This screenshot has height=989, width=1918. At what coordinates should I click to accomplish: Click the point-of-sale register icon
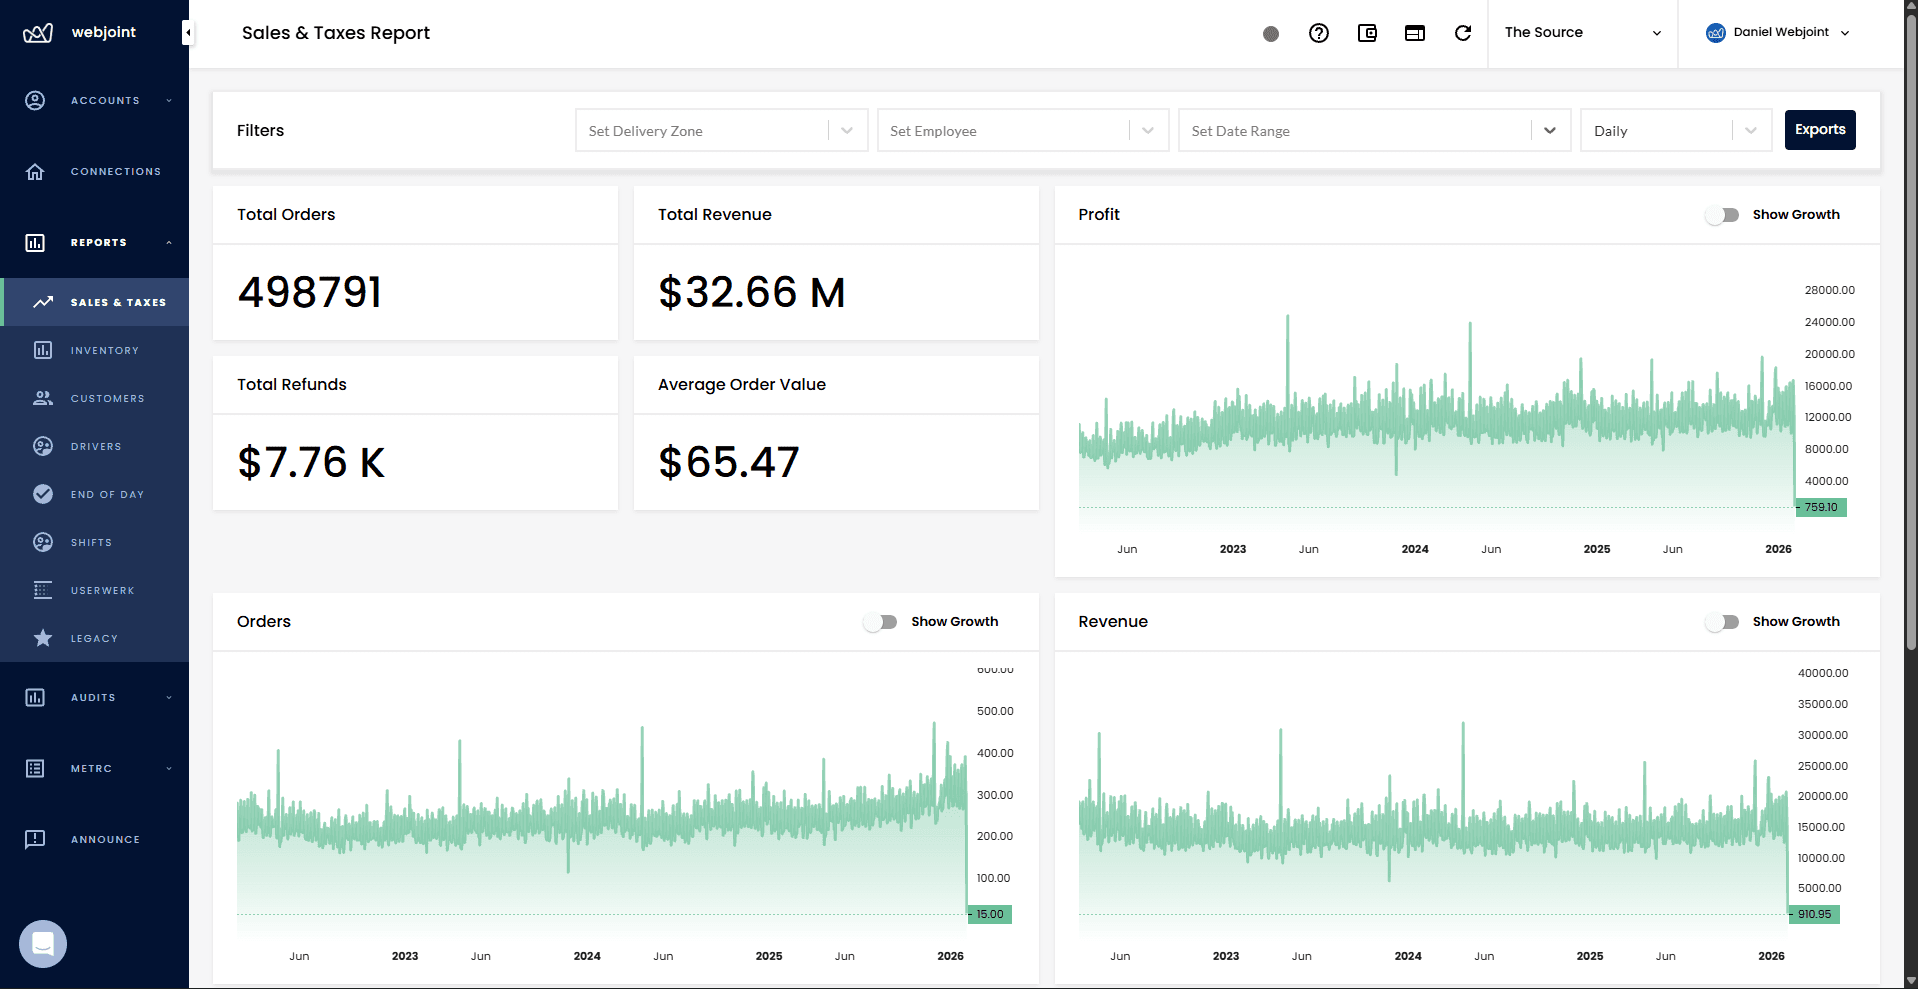[x=1367, y=33]
